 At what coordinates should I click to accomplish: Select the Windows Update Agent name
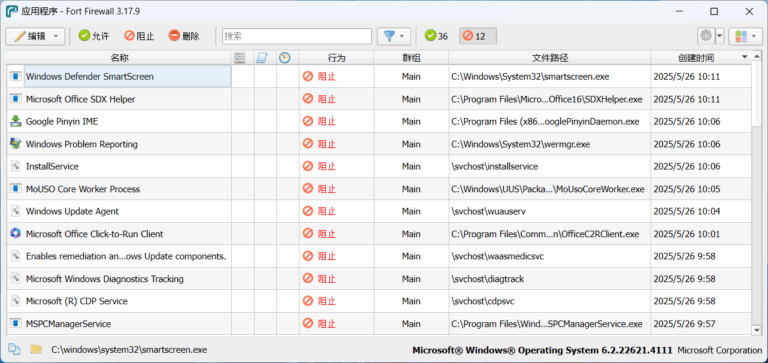(x=72, y=211)
